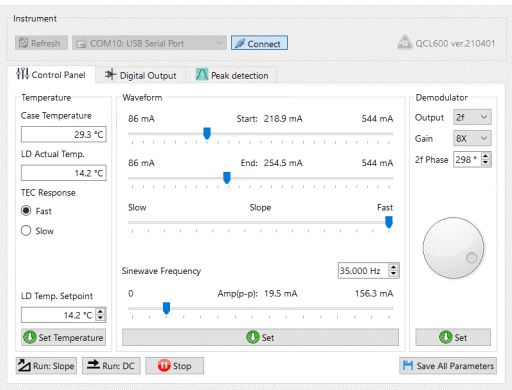Click the Peak detection curve icon
Viewport: 512px width, 390px height.
202,74
